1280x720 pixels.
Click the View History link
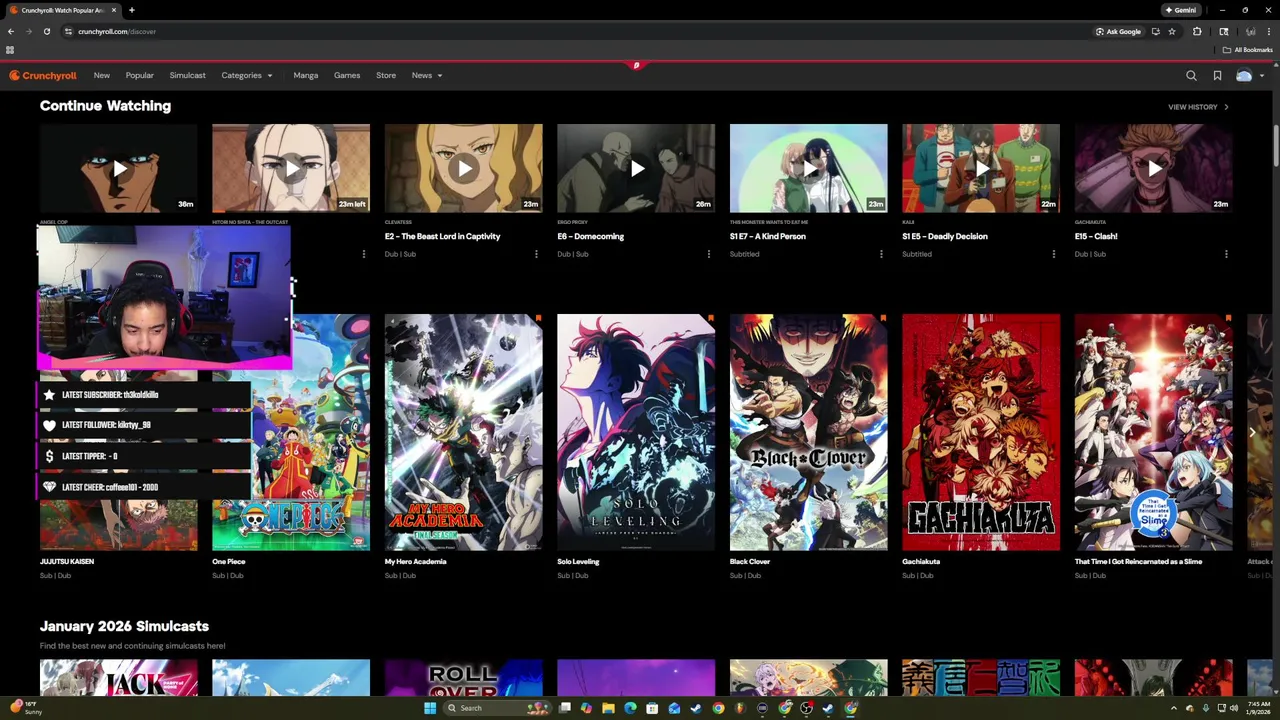tap(1198, 107)
